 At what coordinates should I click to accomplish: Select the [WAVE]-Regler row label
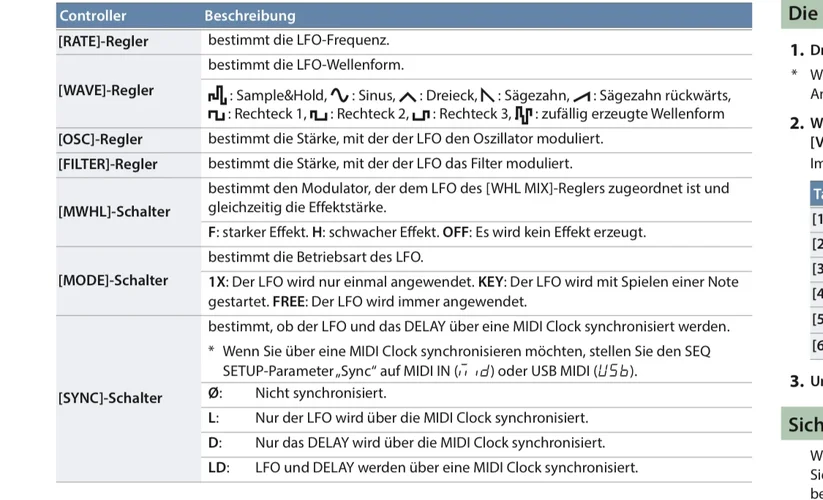[x=106, y=90]
